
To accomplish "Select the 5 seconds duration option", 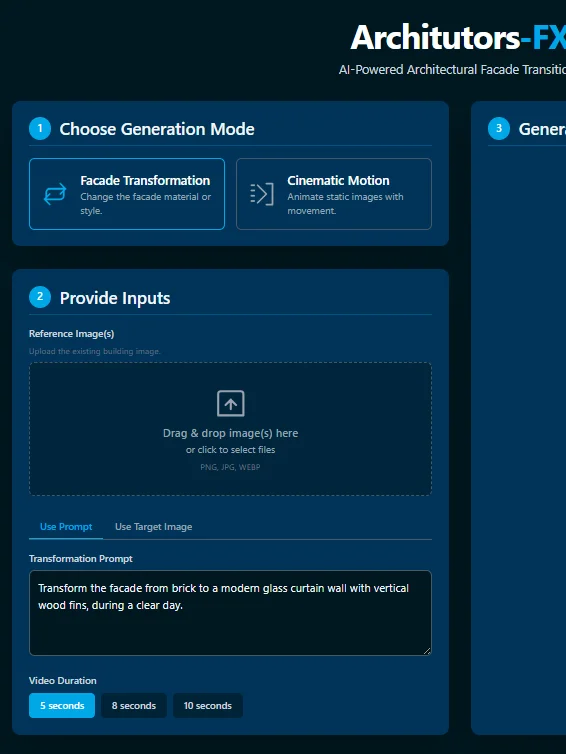I will pyautogui.click(x=62, y=705).
